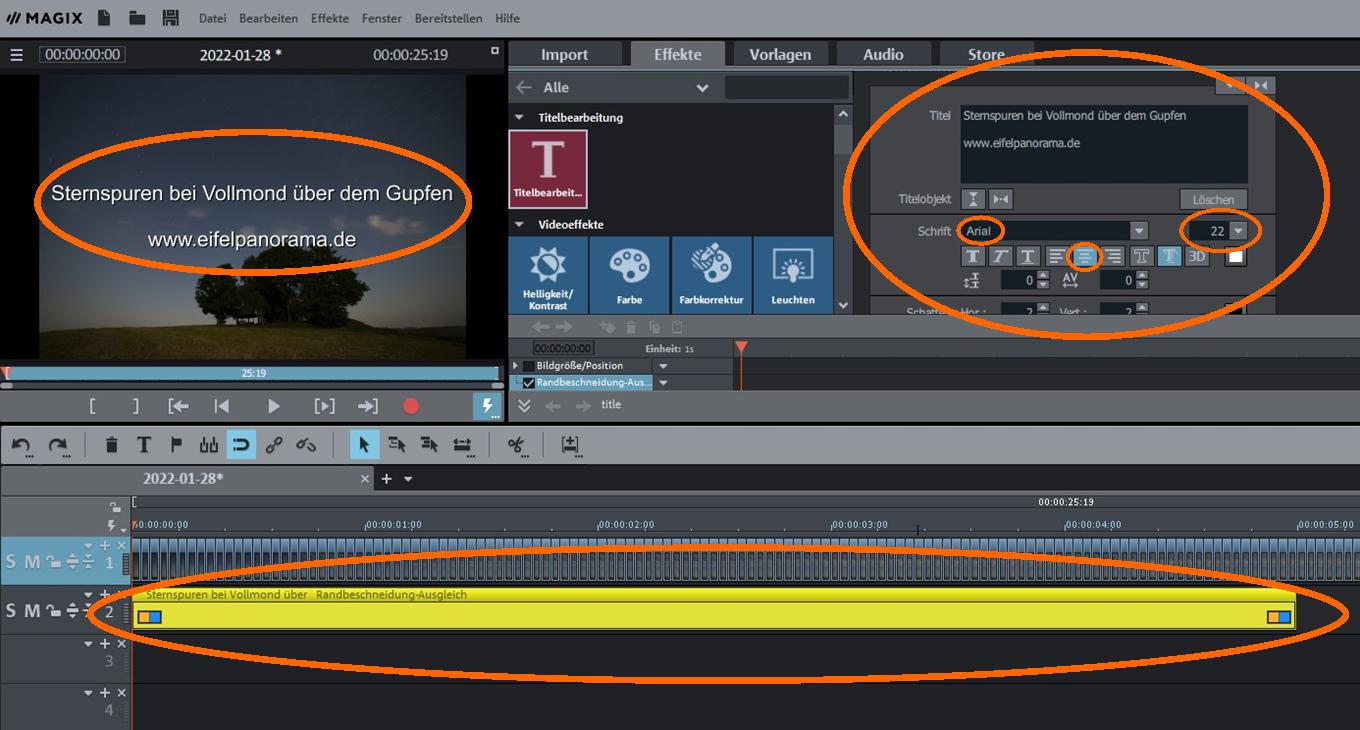
Task: Click the title tool T in timeline toolbar
Action: [x=144, y=445]
